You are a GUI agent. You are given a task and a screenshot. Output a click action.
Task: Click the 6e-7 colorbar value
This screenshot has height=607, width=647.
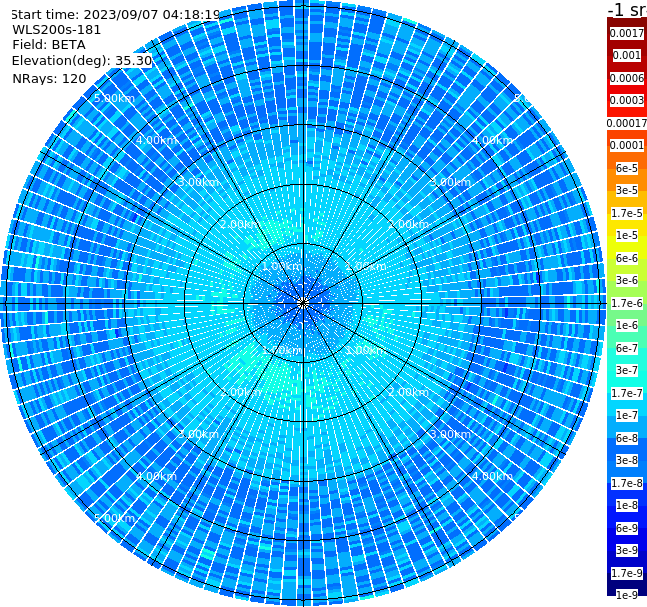[x=627, y=348]
